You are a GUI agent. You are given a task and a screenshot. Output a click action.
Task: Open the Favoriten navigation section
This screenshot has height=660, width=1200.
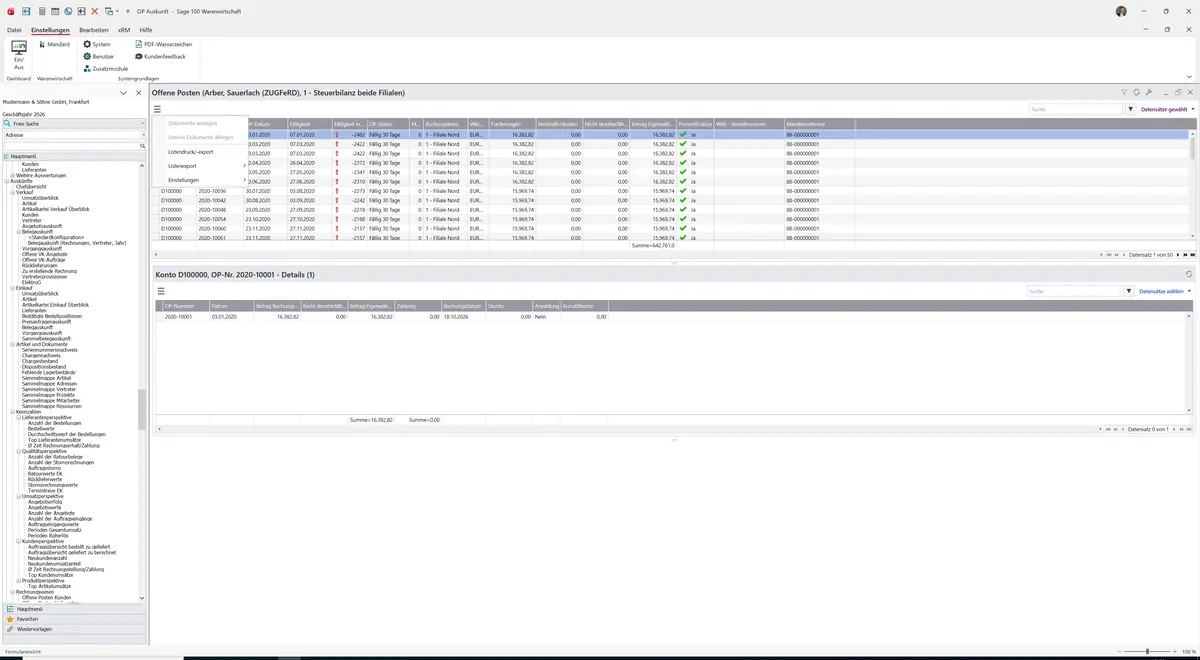(74, 619)
